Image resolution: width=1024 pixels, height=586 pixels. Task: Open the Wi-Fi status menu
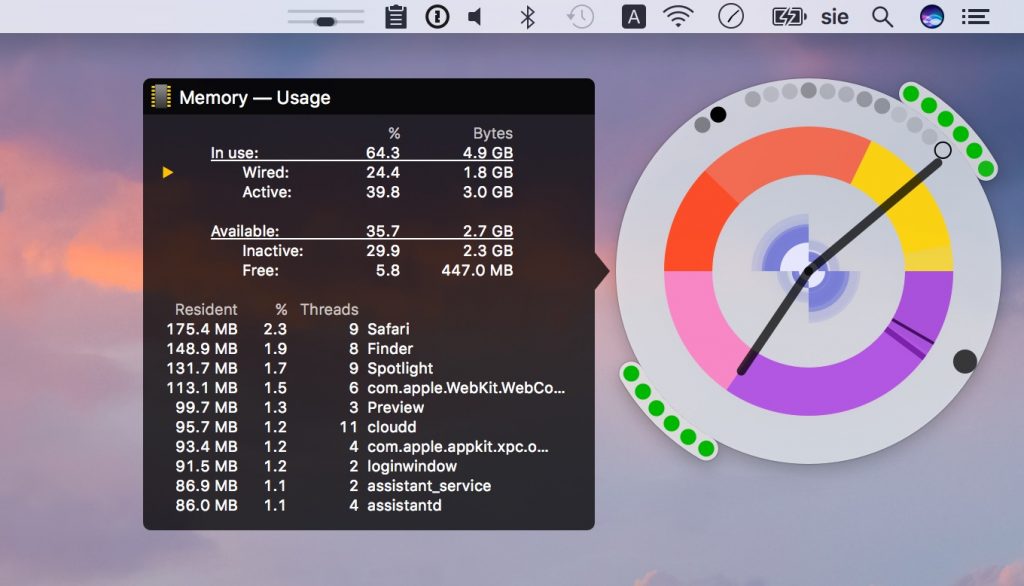click(678, 17)
